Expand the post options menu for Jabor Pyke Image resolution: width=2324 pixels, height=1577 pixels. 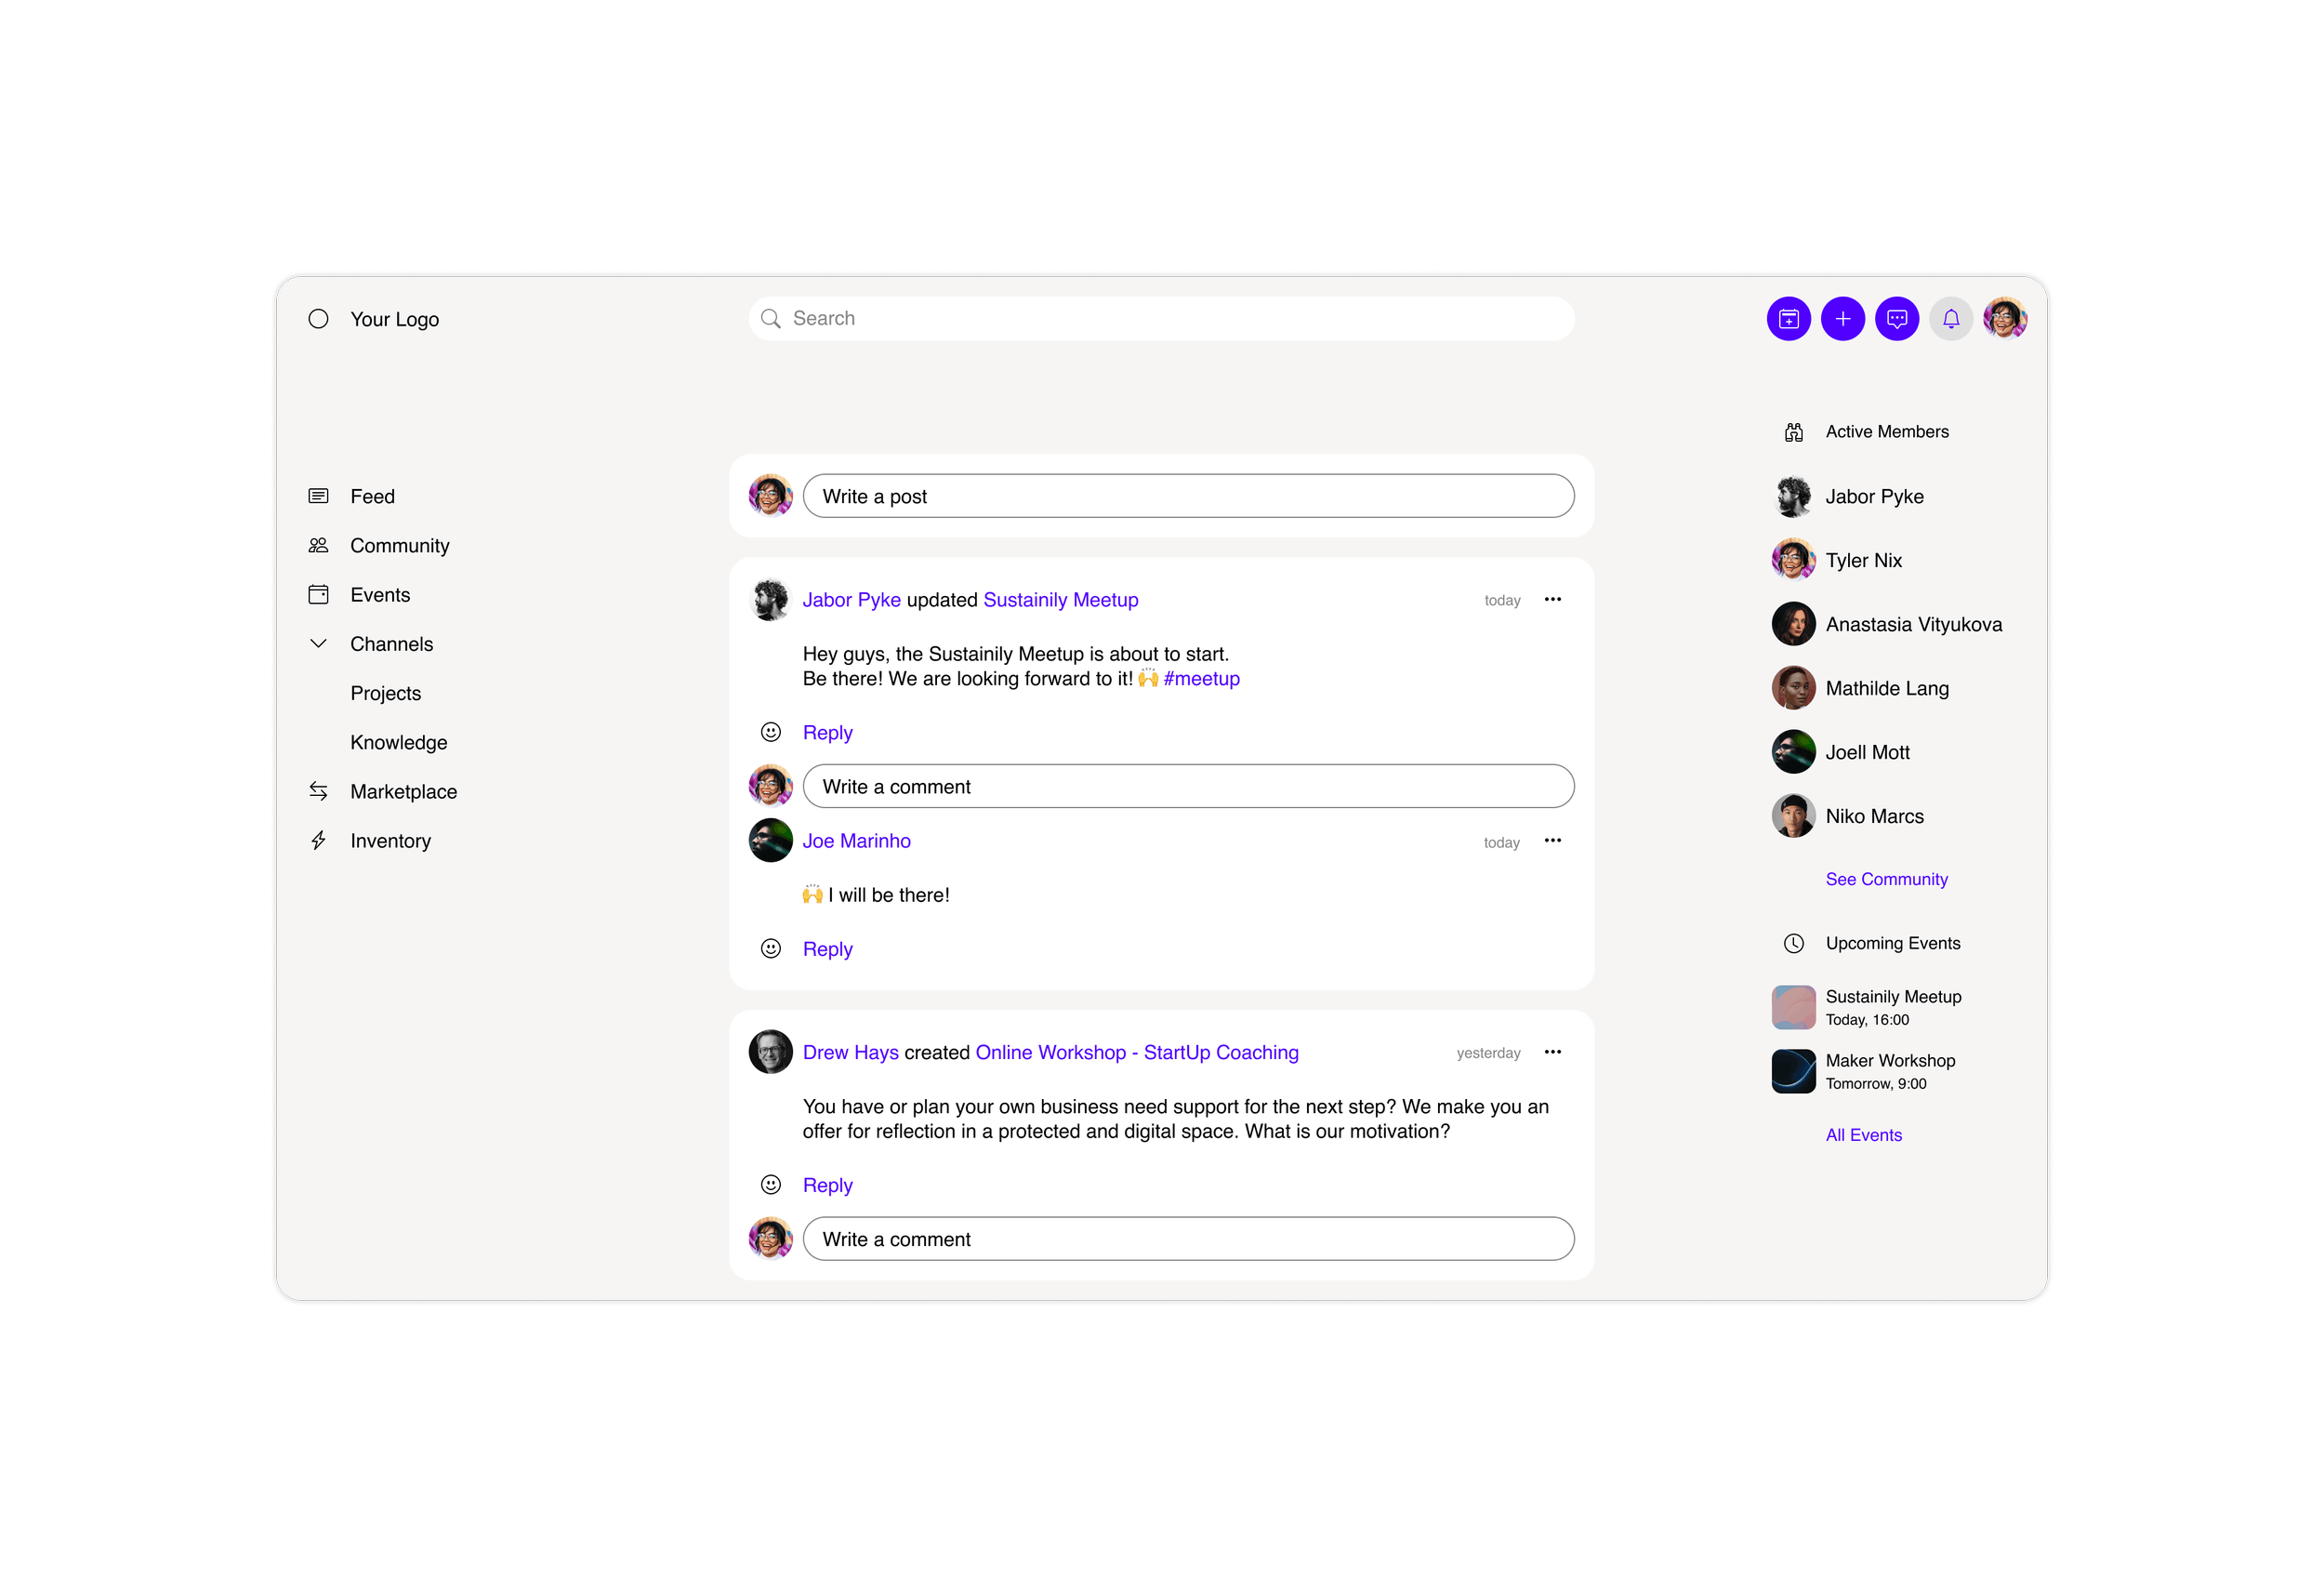(x=1553, y=599)
